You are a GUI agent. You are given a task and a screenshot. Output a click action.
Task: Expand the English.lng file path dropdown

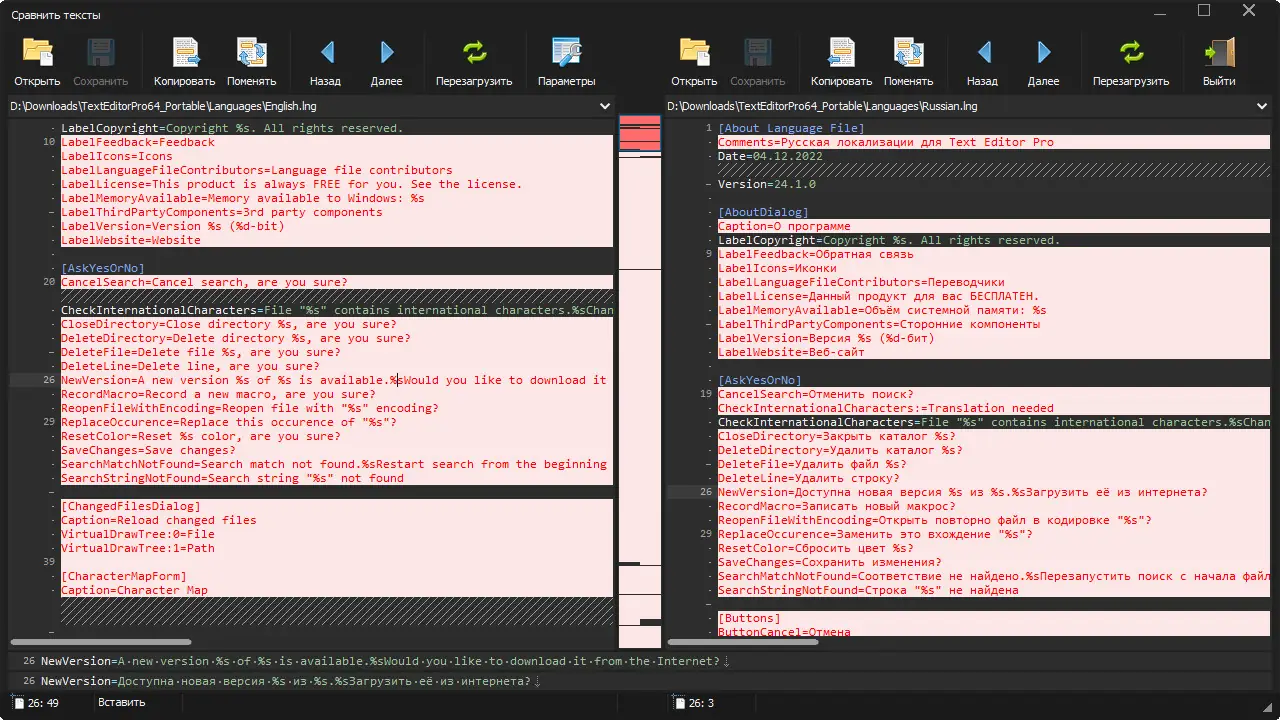click(605, 106)
